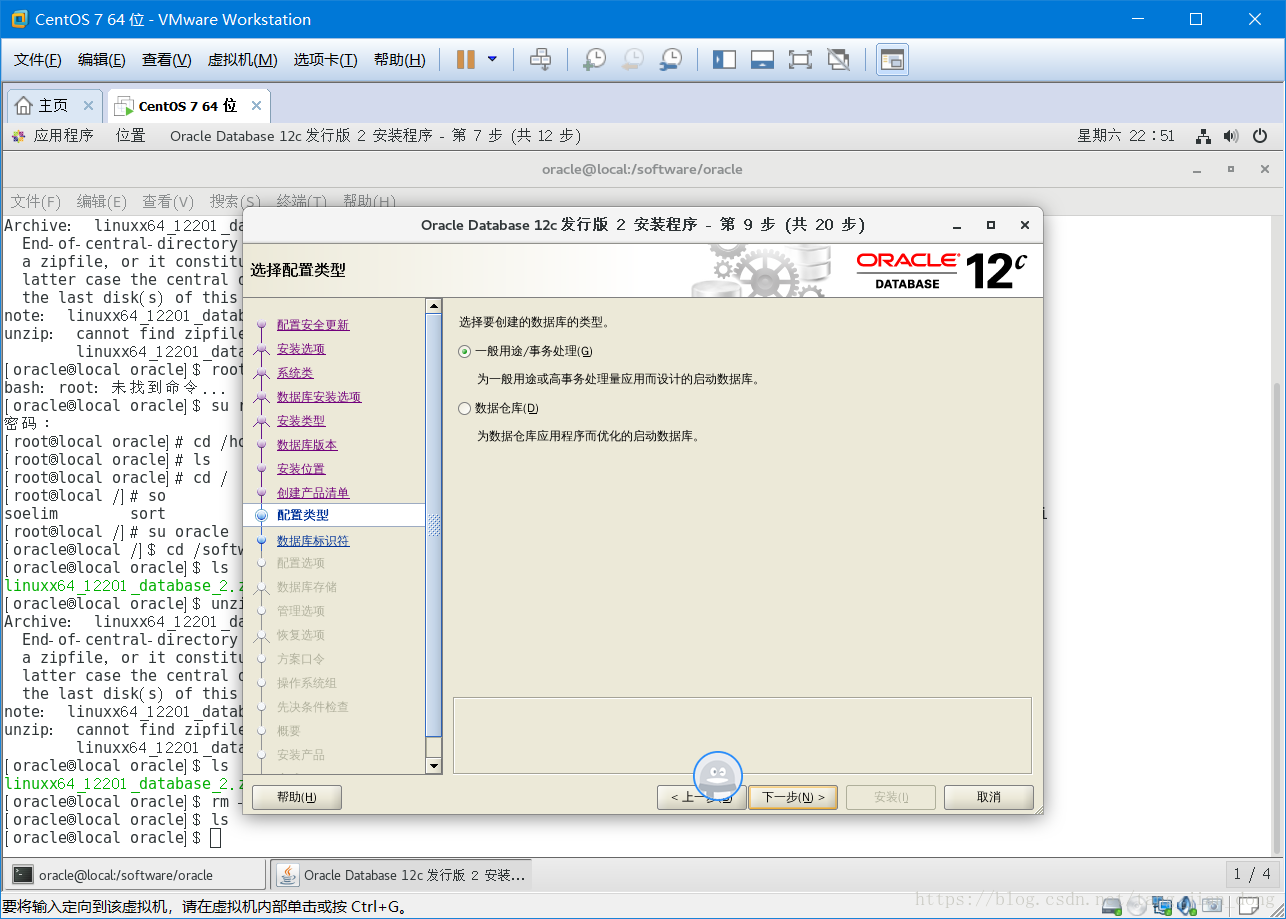Toggle the VMware library sidebar view

click(724, 60)
